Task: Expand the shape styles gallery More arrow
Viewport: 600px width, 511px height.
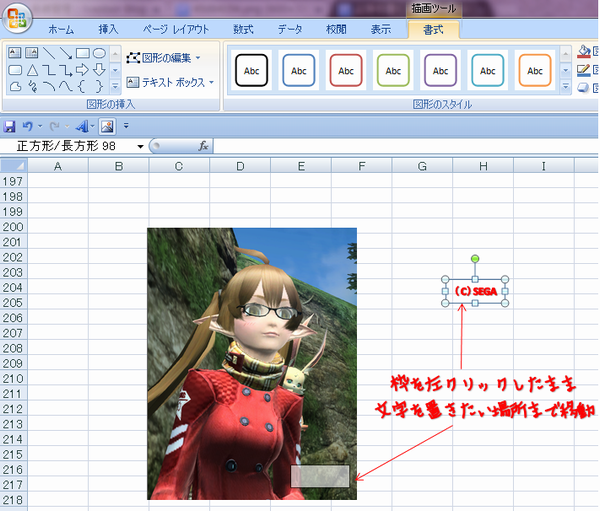Action: coord(565,87)
